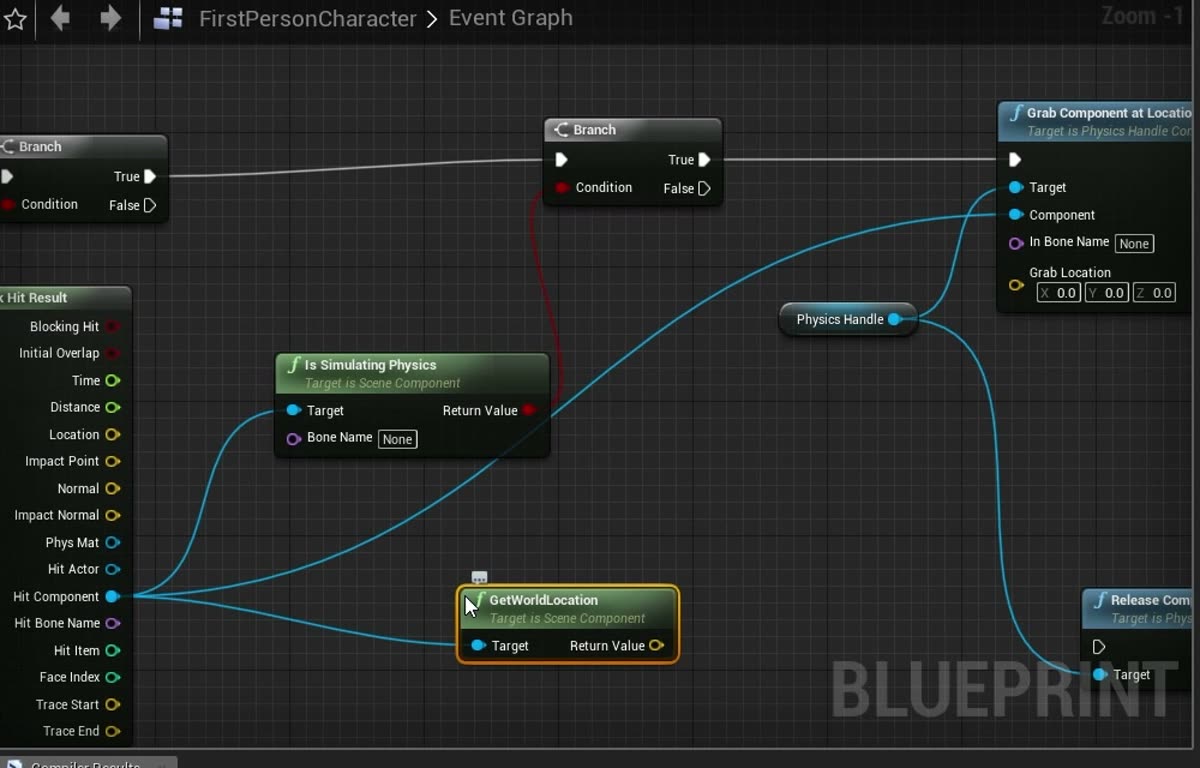
Task: Click the Trace Start output pin
Action: 112,704
